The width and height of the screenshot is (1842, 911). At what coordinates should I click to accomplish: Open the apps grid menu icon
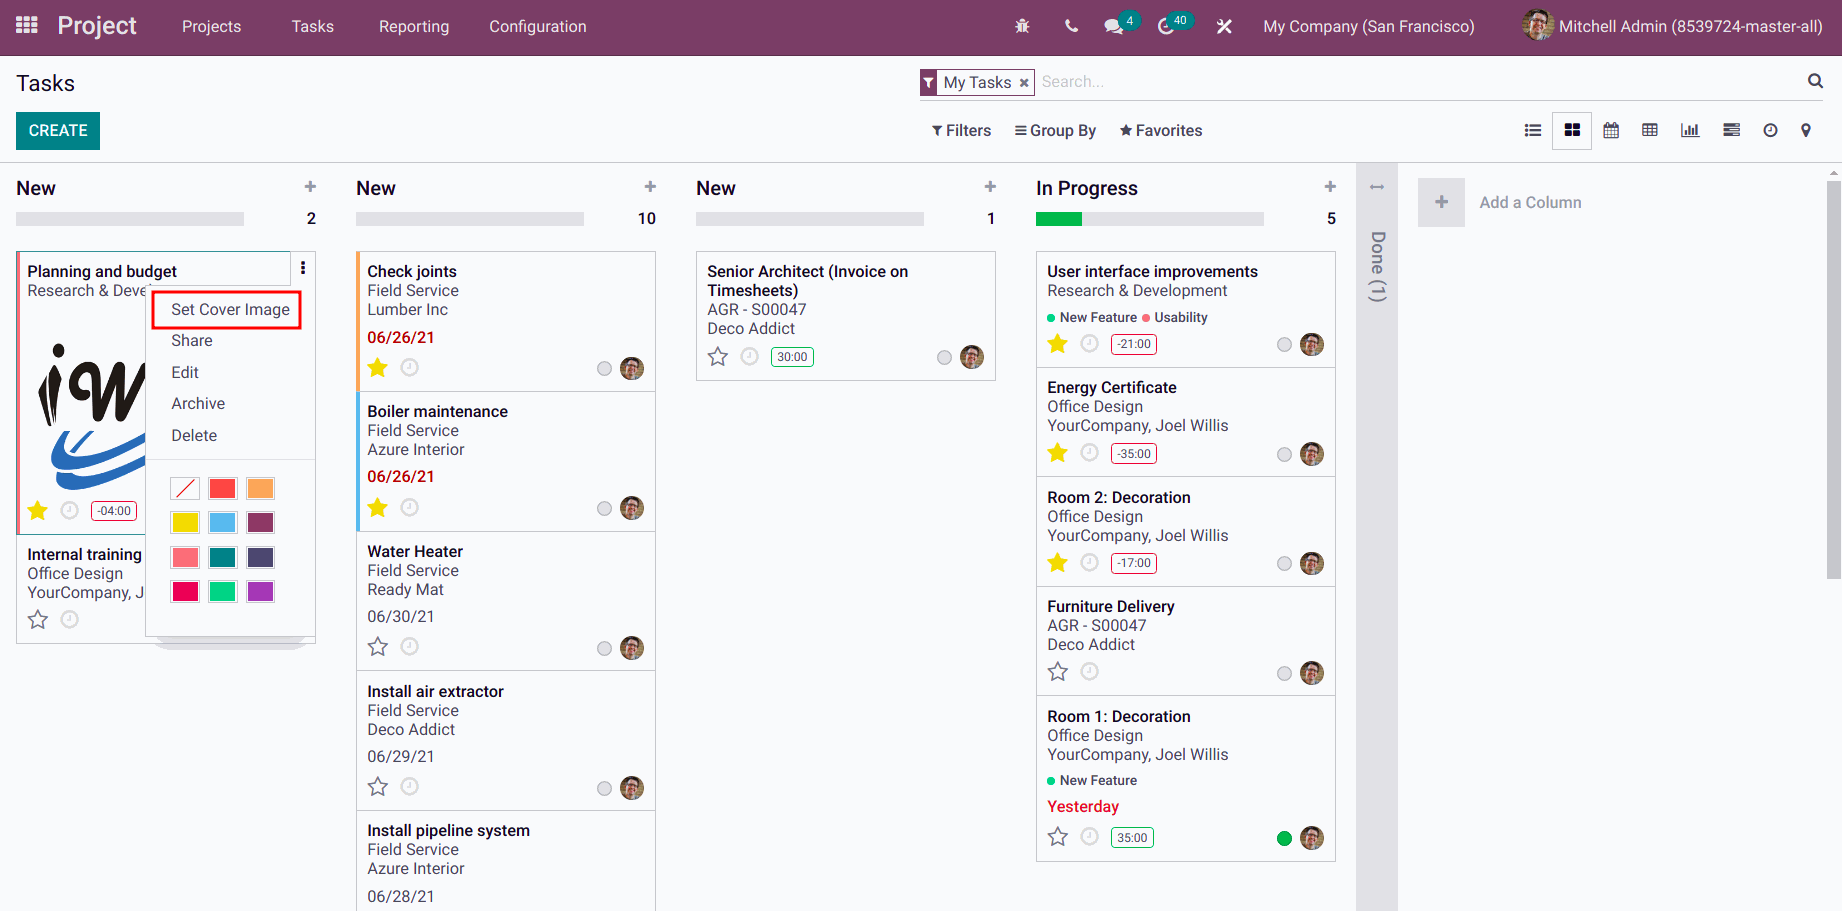click(x=27, y=25)
